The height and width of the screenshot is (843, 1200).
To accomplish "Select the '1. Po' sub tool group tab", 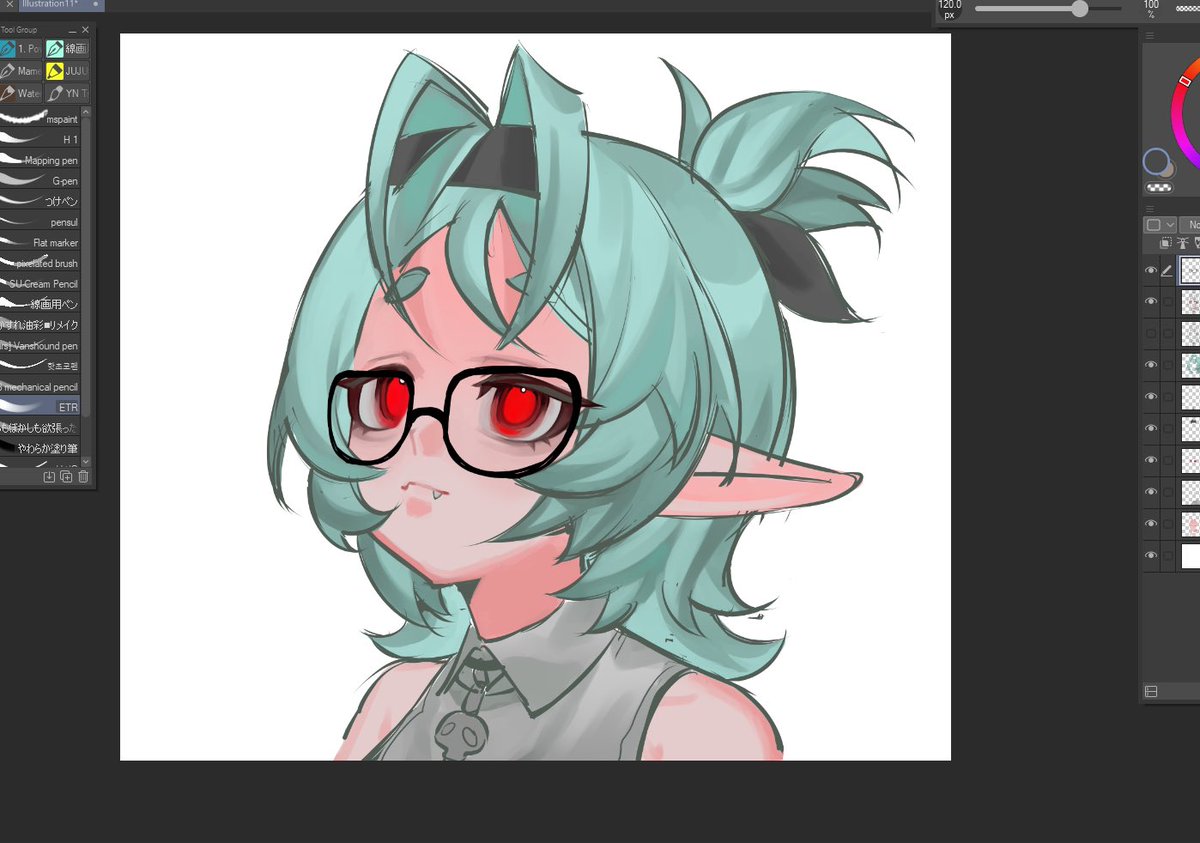I will tap(21, 48).
